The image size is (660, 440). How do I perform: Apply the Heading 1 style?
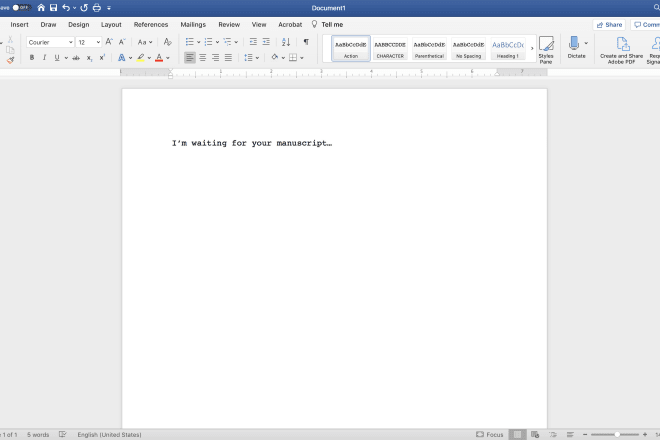508,49
